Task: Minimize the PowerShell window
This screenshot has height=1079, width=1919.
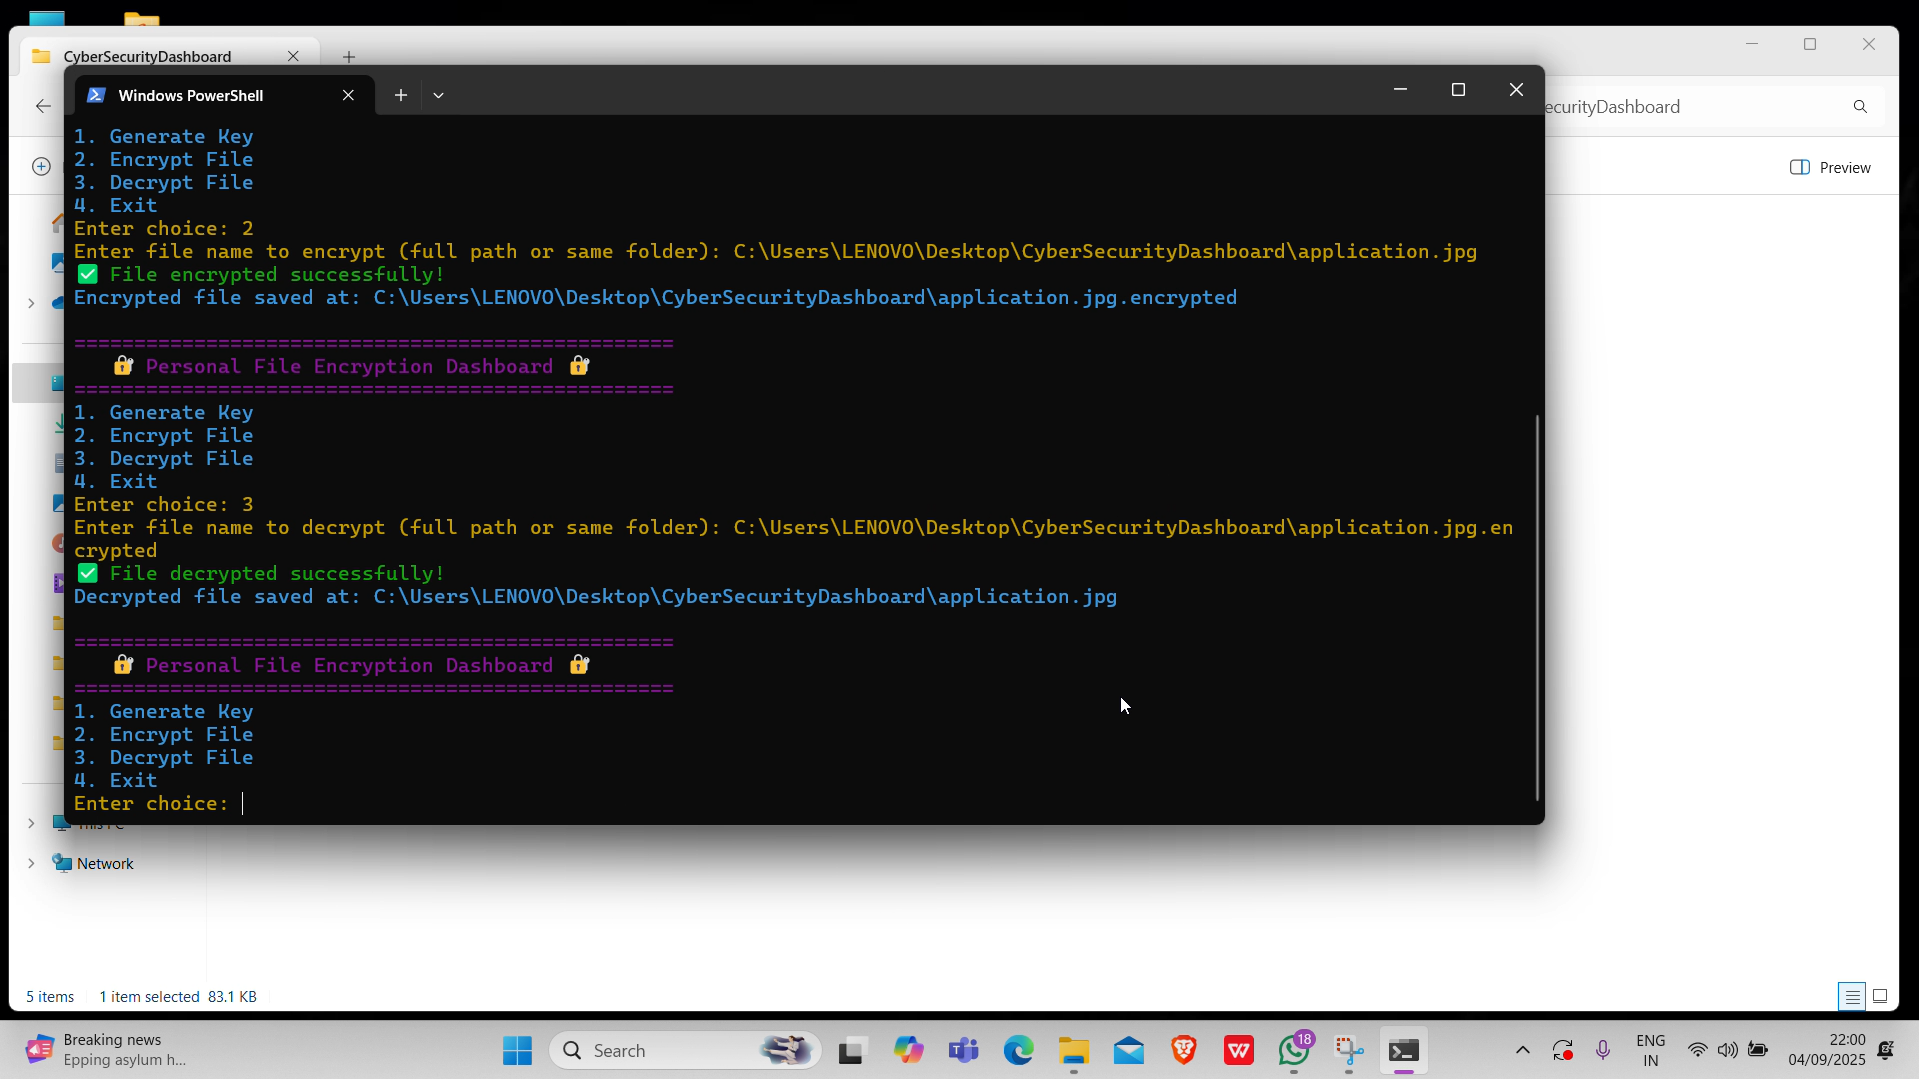Action: [x=1400, y=90]
